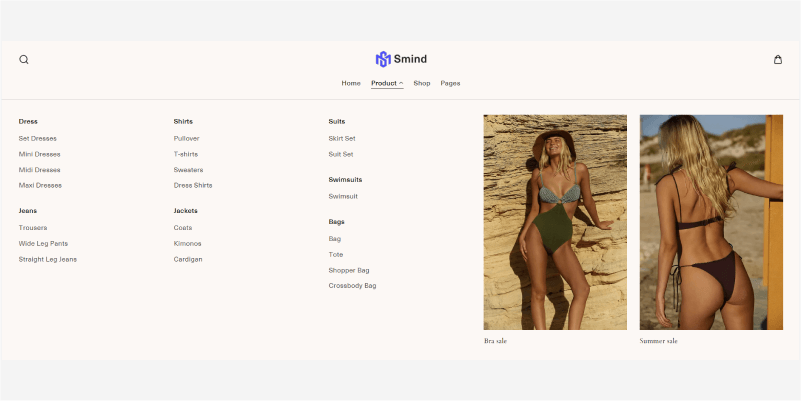Select the Pullover link
801x401 pixels.
click(x=186, y=138)
